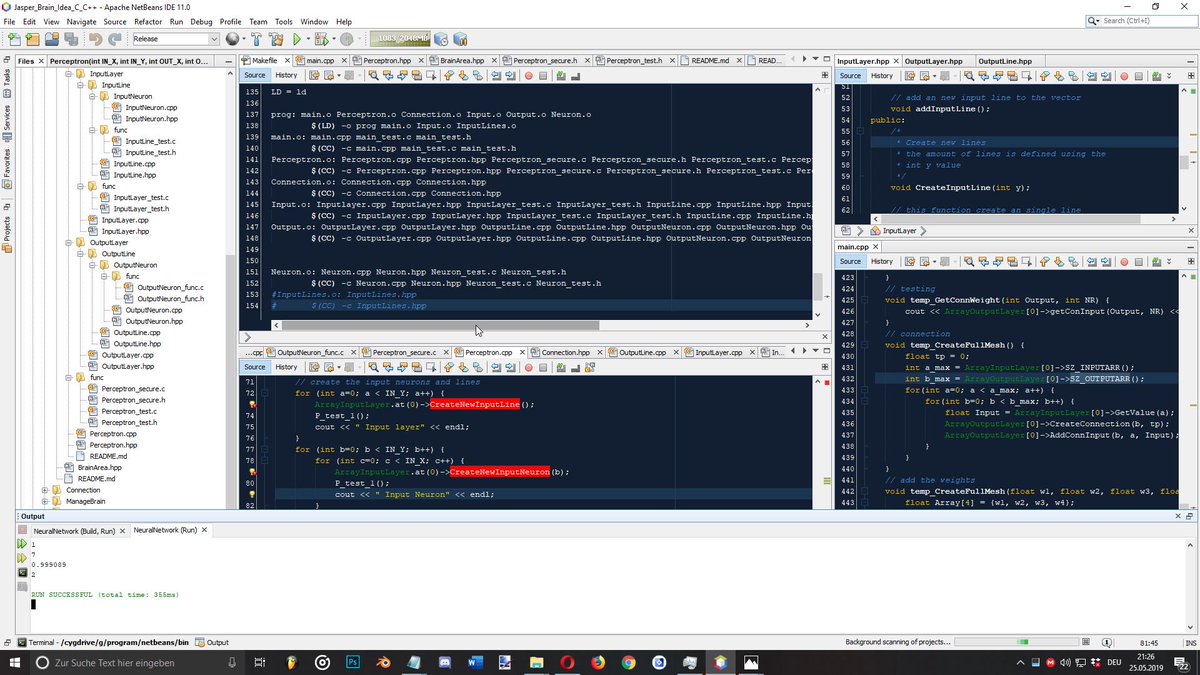Viewport: 1200px width, 675px height.
Task: Click the Profile Project toolbar icon
Action: point(347,39)
